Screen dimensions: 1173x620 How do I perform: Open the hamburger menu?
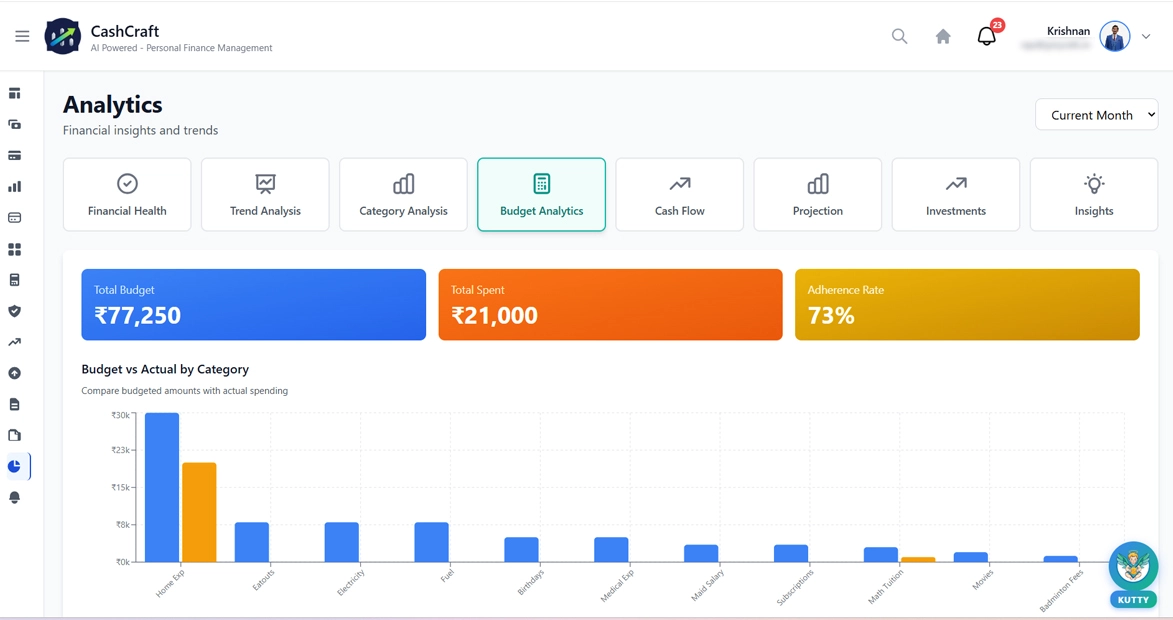pos(22,36)
